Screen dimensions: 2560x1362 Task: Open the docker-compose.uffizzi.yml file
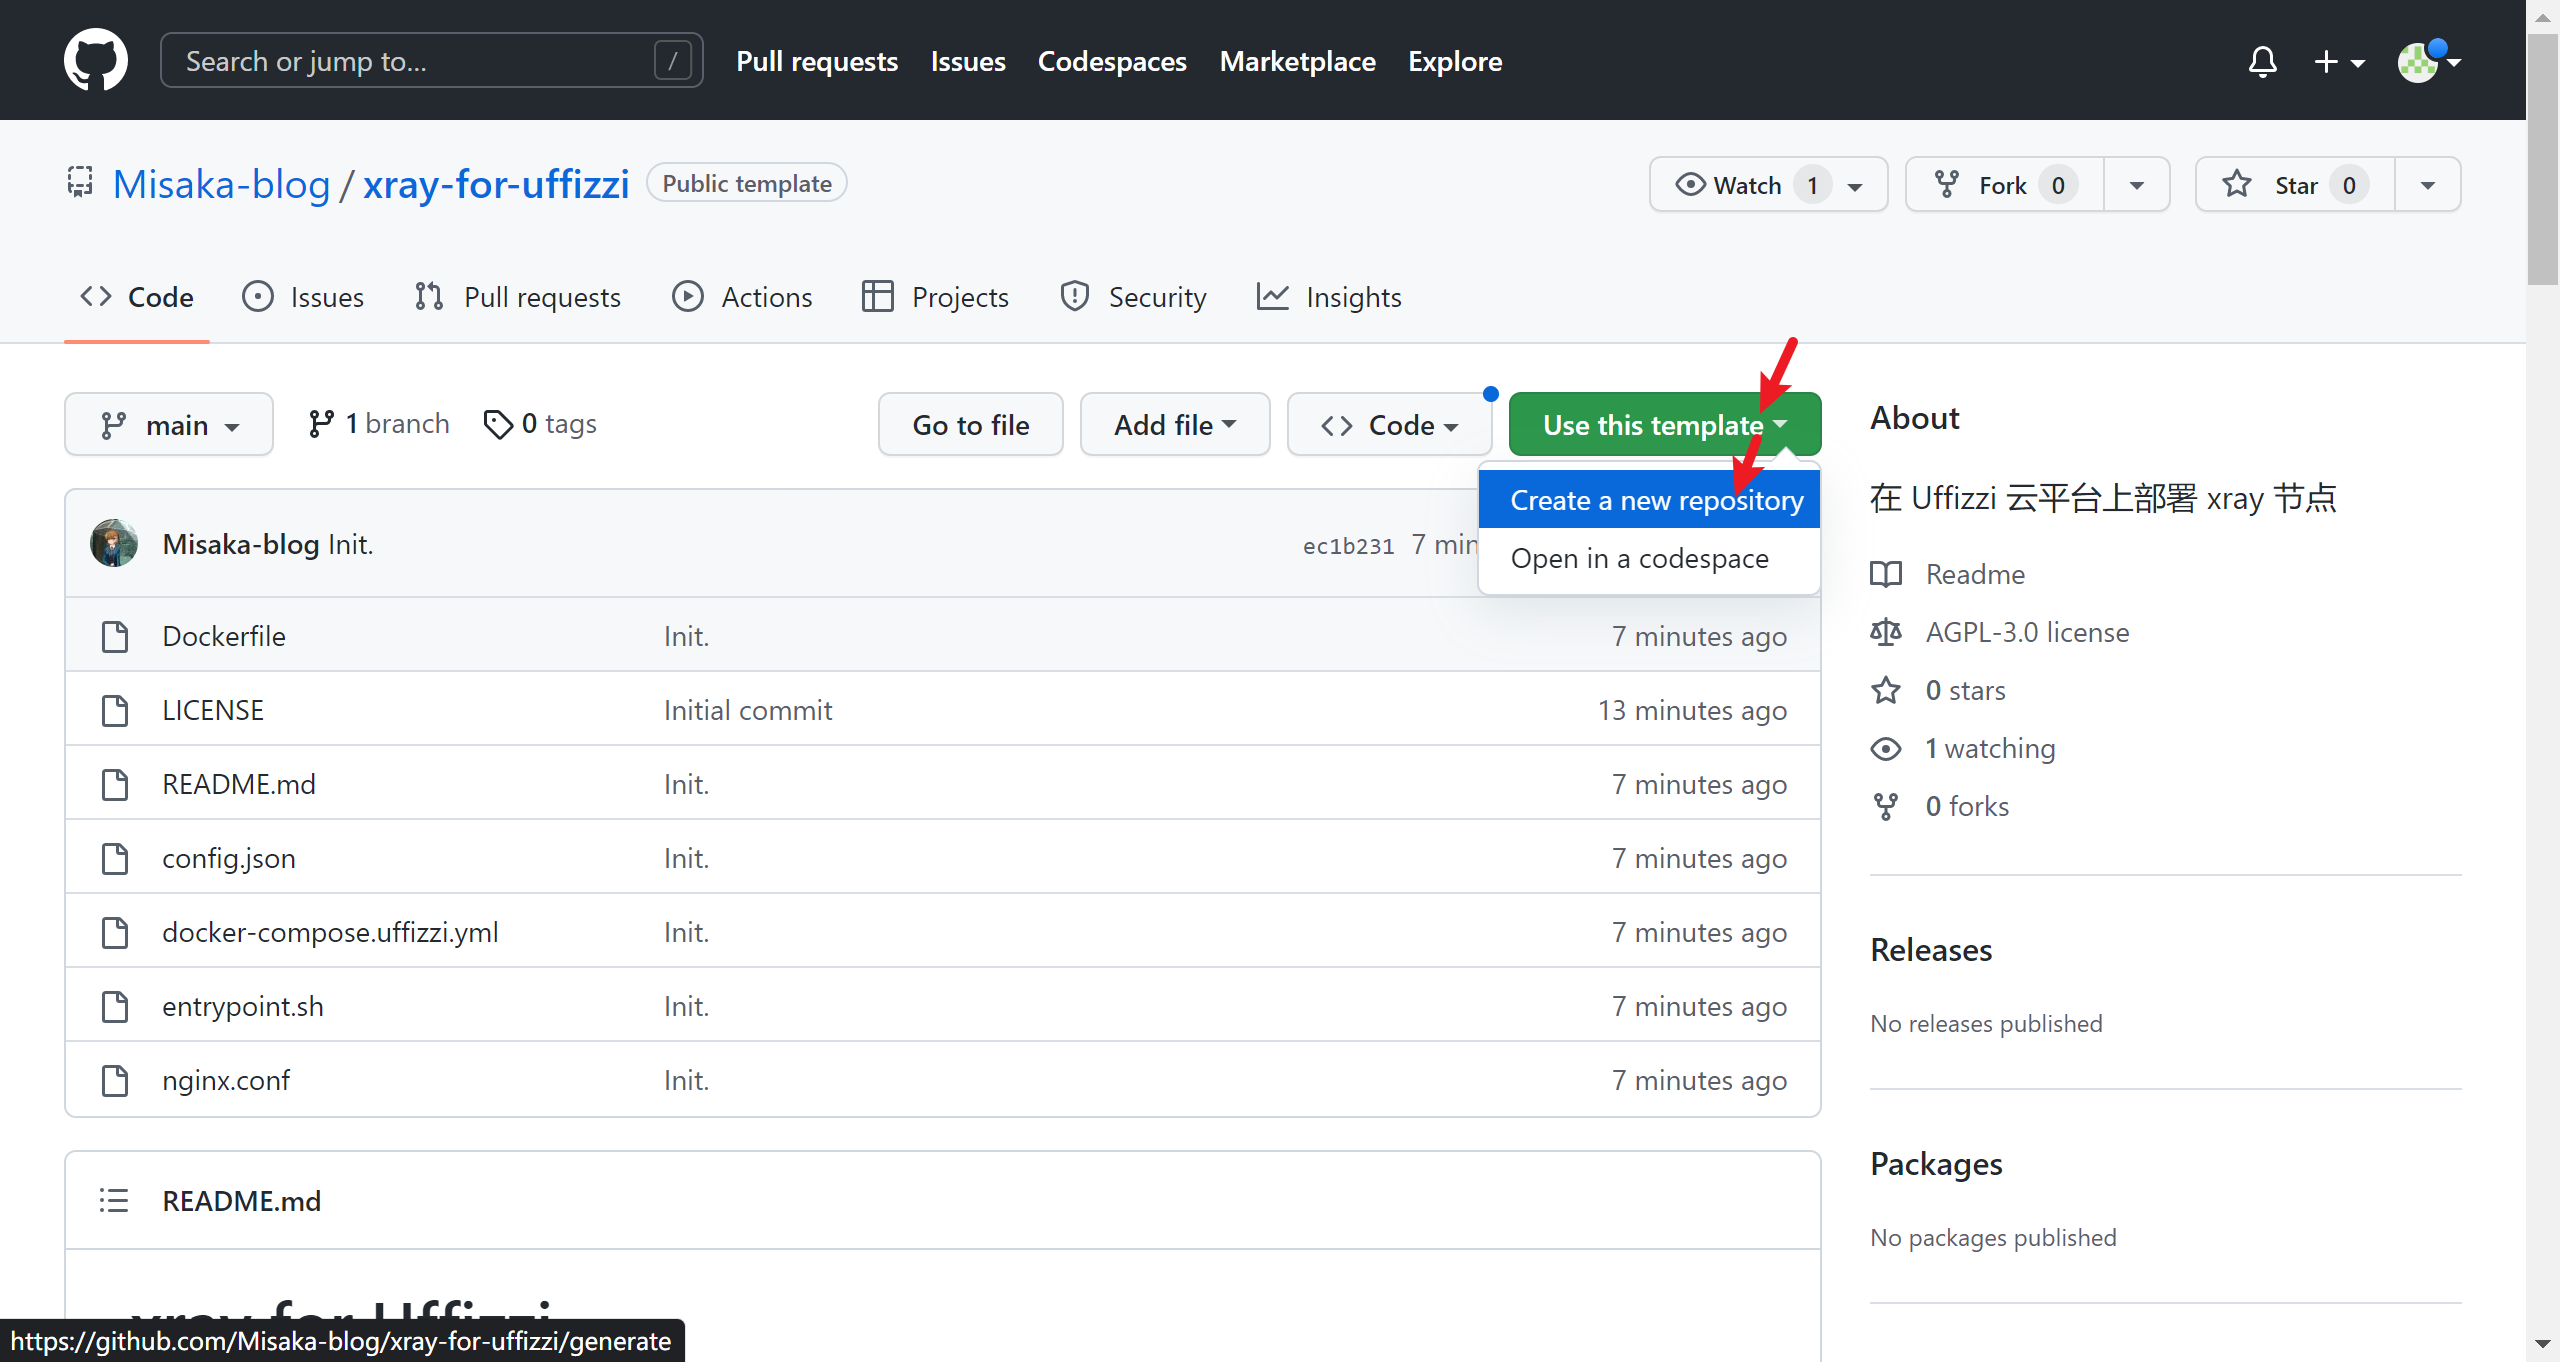pos(330,932)
